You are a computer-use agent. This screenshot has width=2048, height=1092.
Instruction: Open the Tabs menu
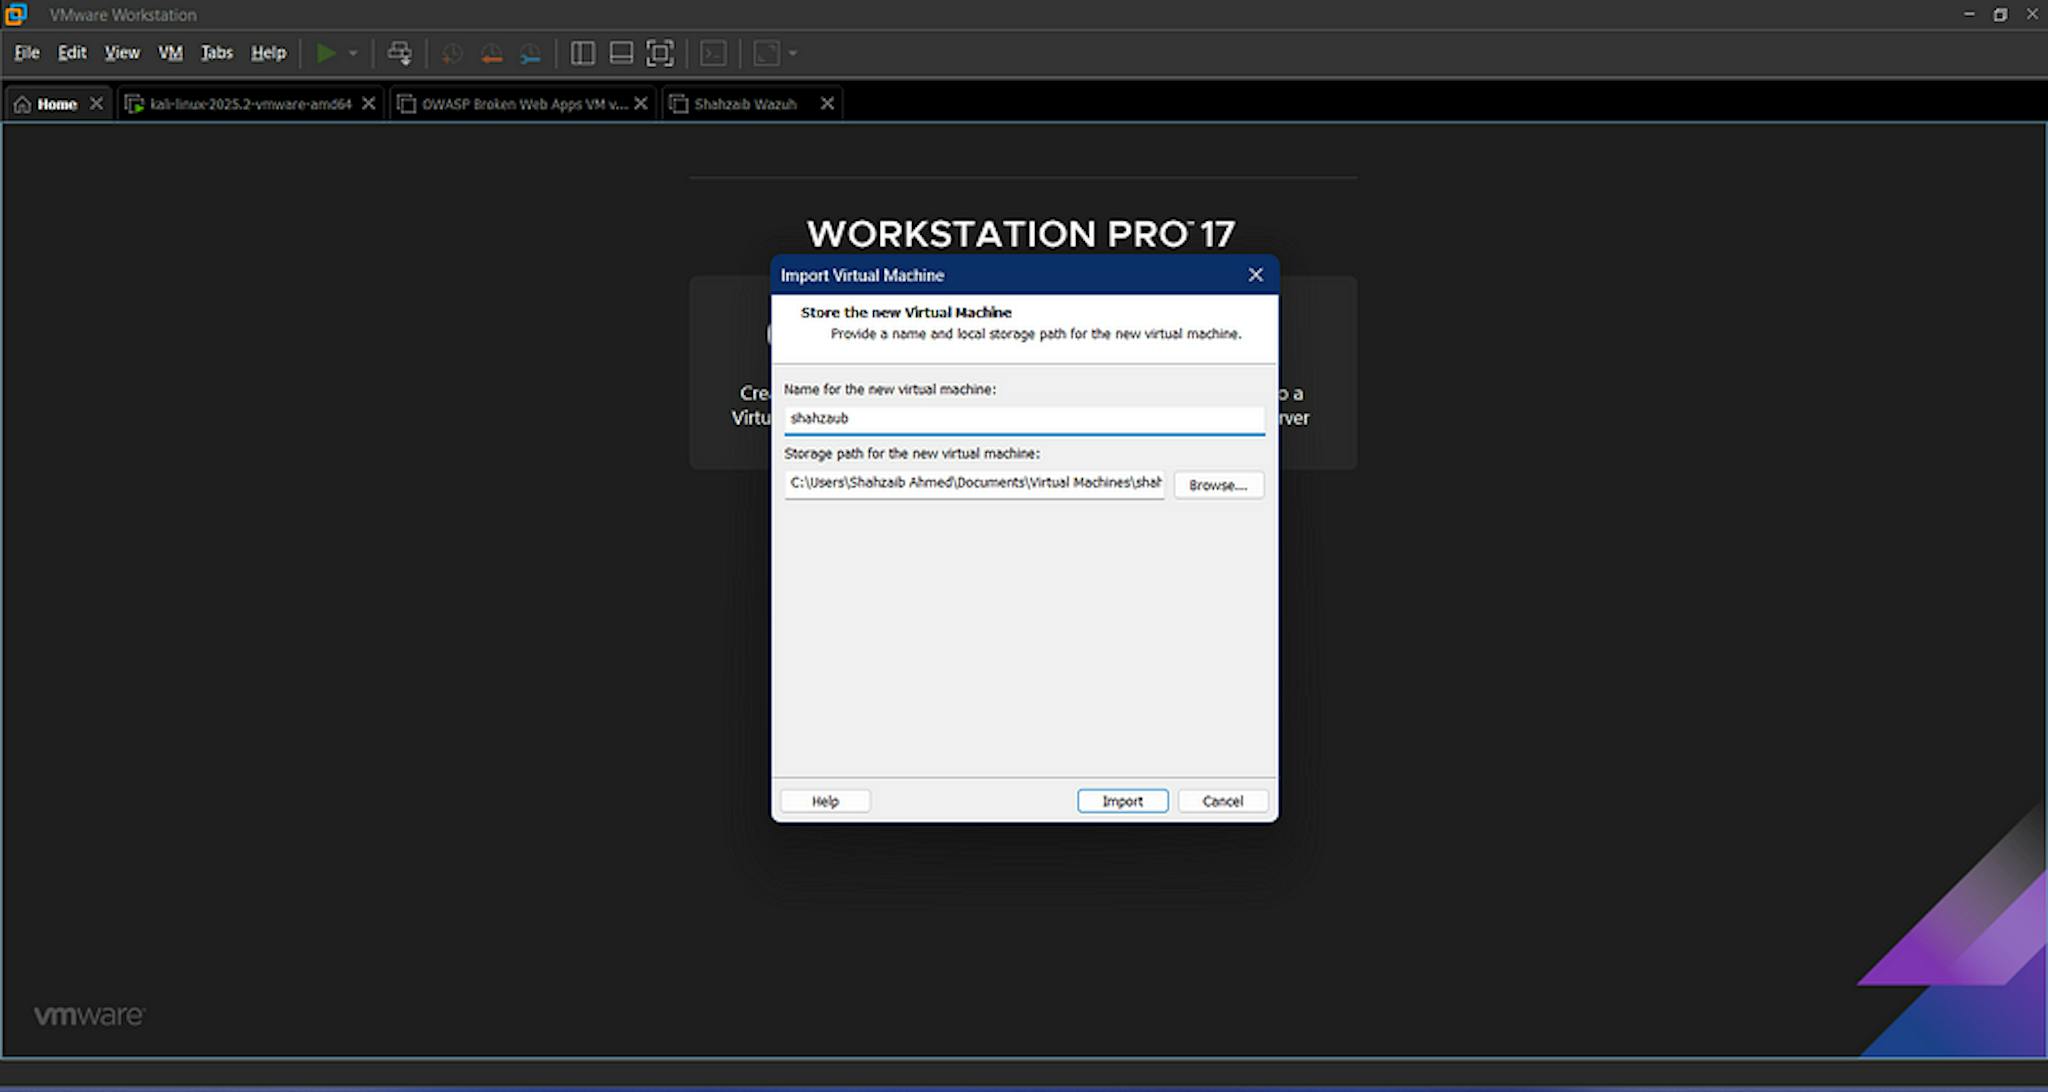click(x=216, y=53)
